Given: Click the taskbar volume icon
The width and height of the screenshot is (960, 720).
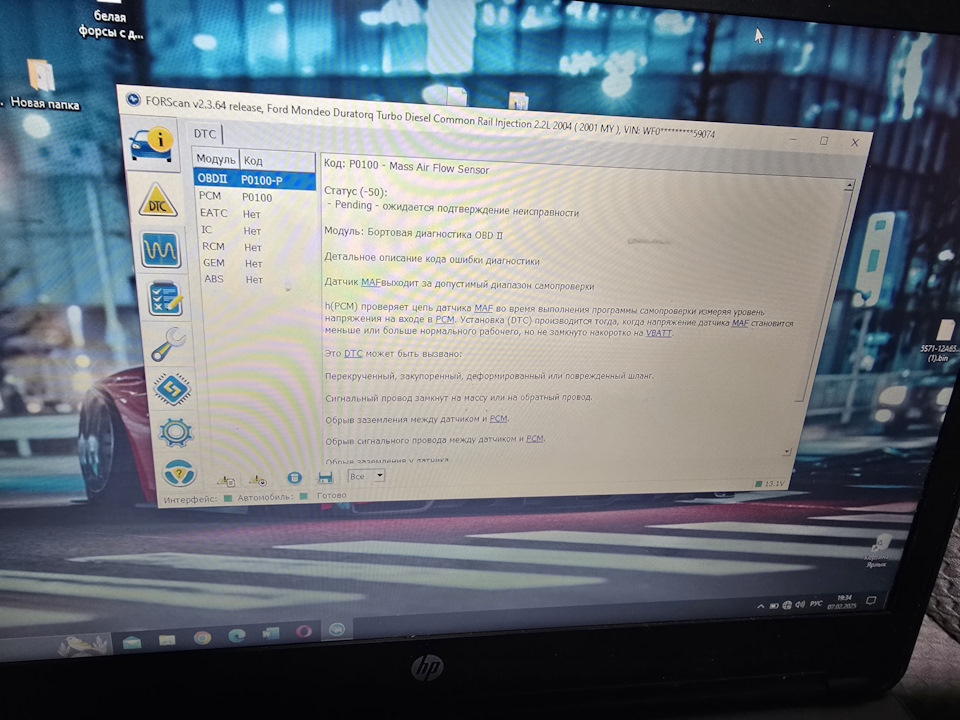Looking at the screenshot, I should 800,605.
